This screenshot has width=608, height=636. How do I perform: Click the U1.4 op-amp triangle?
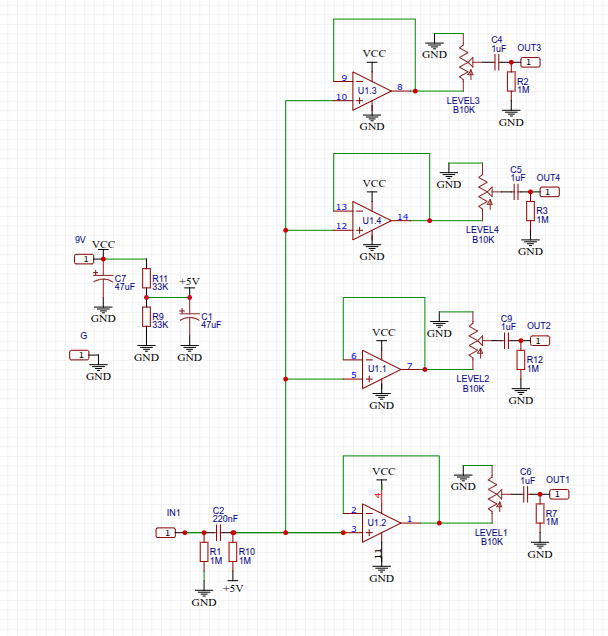point(372,221)
